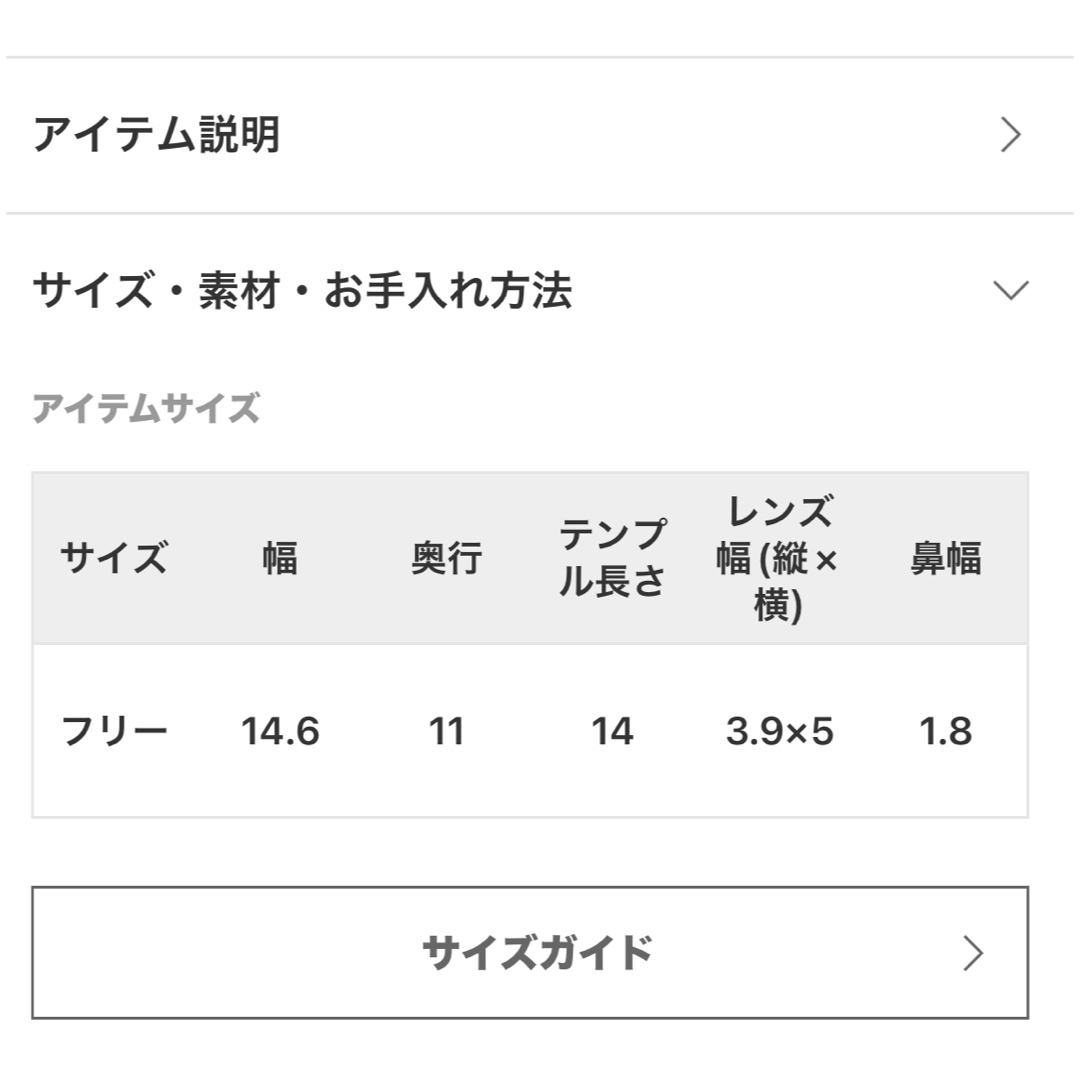This screenshot has width=1080, height=1080.
Task: Open the アイテム説明 row
Action: pos(540,135)
